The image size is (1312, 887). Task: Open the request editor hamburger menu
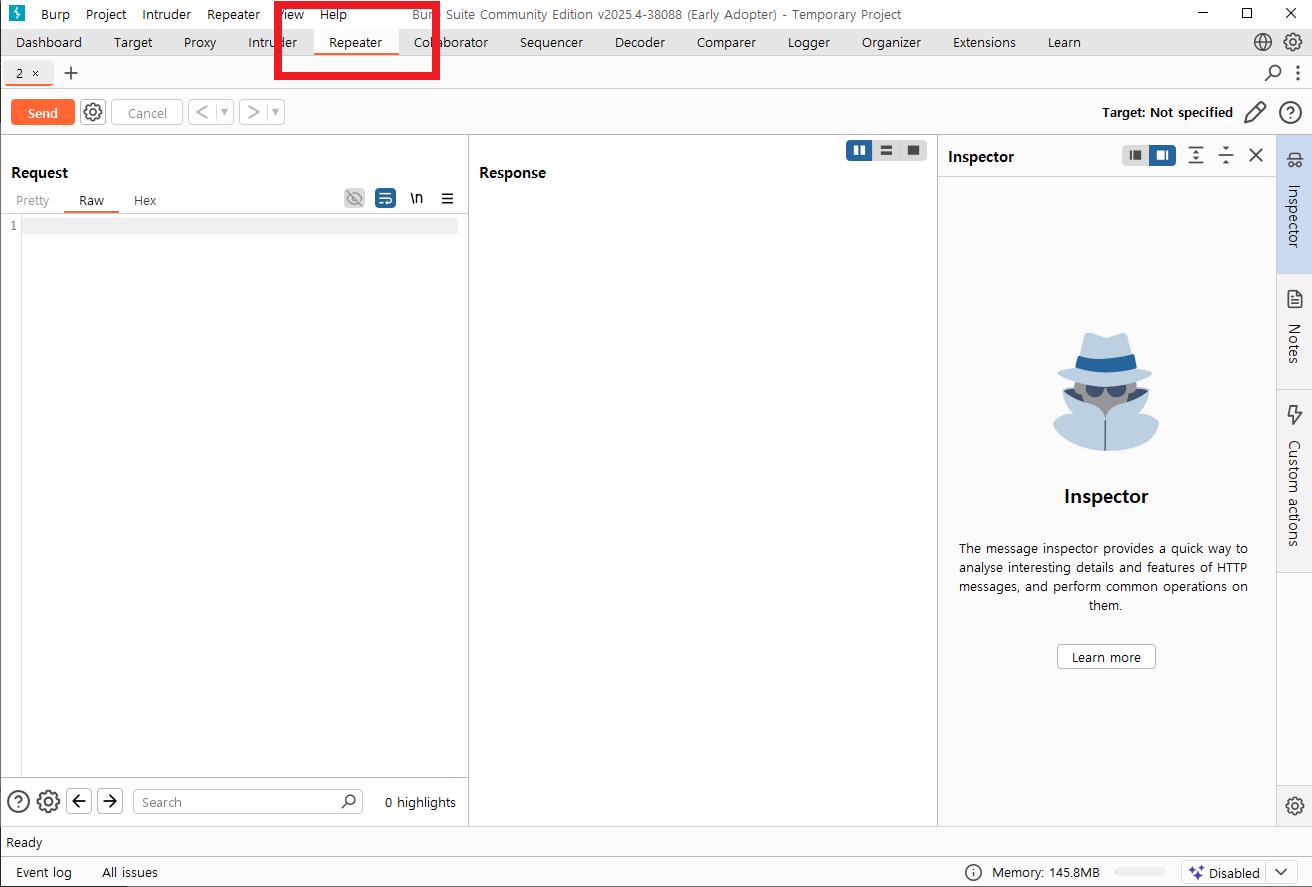click(x=447, y=198)
